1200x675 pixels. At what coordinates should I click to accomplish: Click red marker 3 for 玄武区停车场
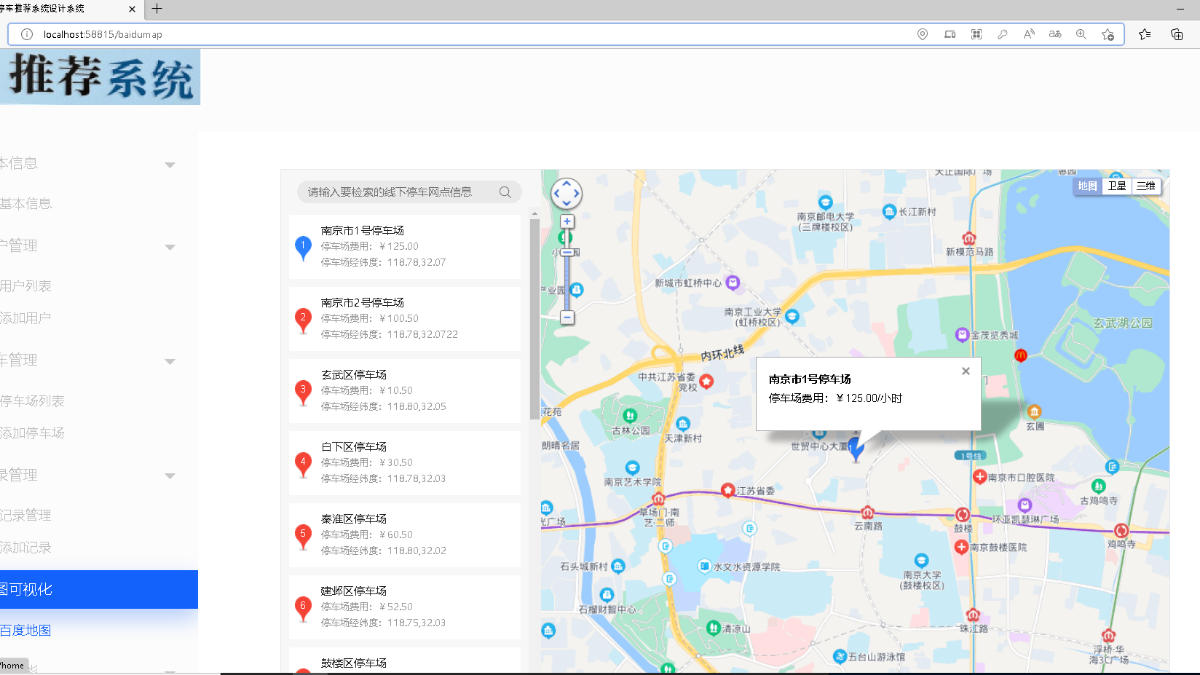[x=304, y=392]
